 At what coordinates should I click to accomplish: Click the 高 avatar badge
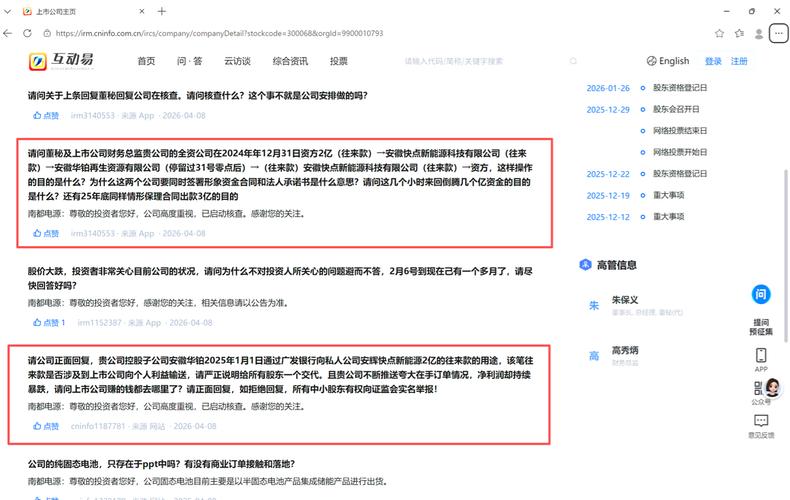click(x=594, y=356)
